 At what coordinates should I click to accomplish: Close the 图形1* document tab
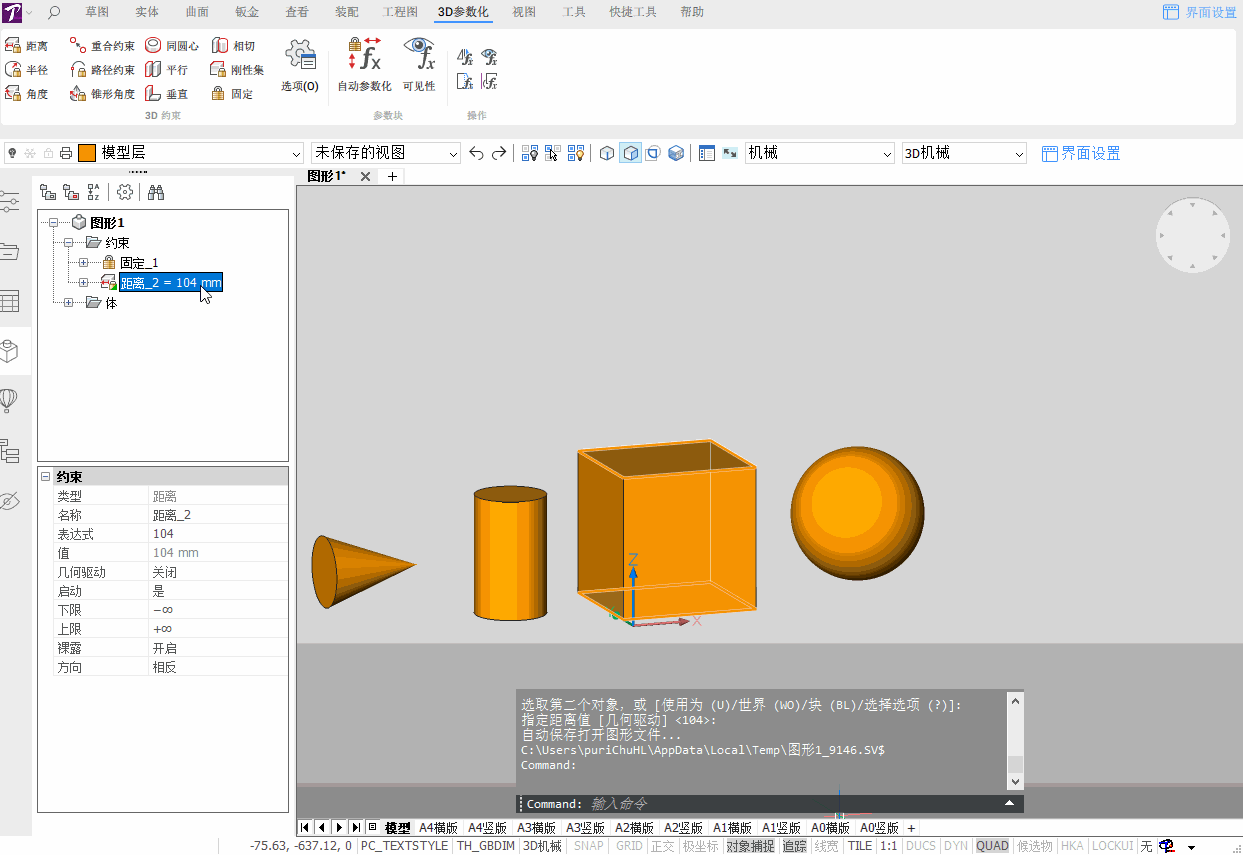[365, 176]
